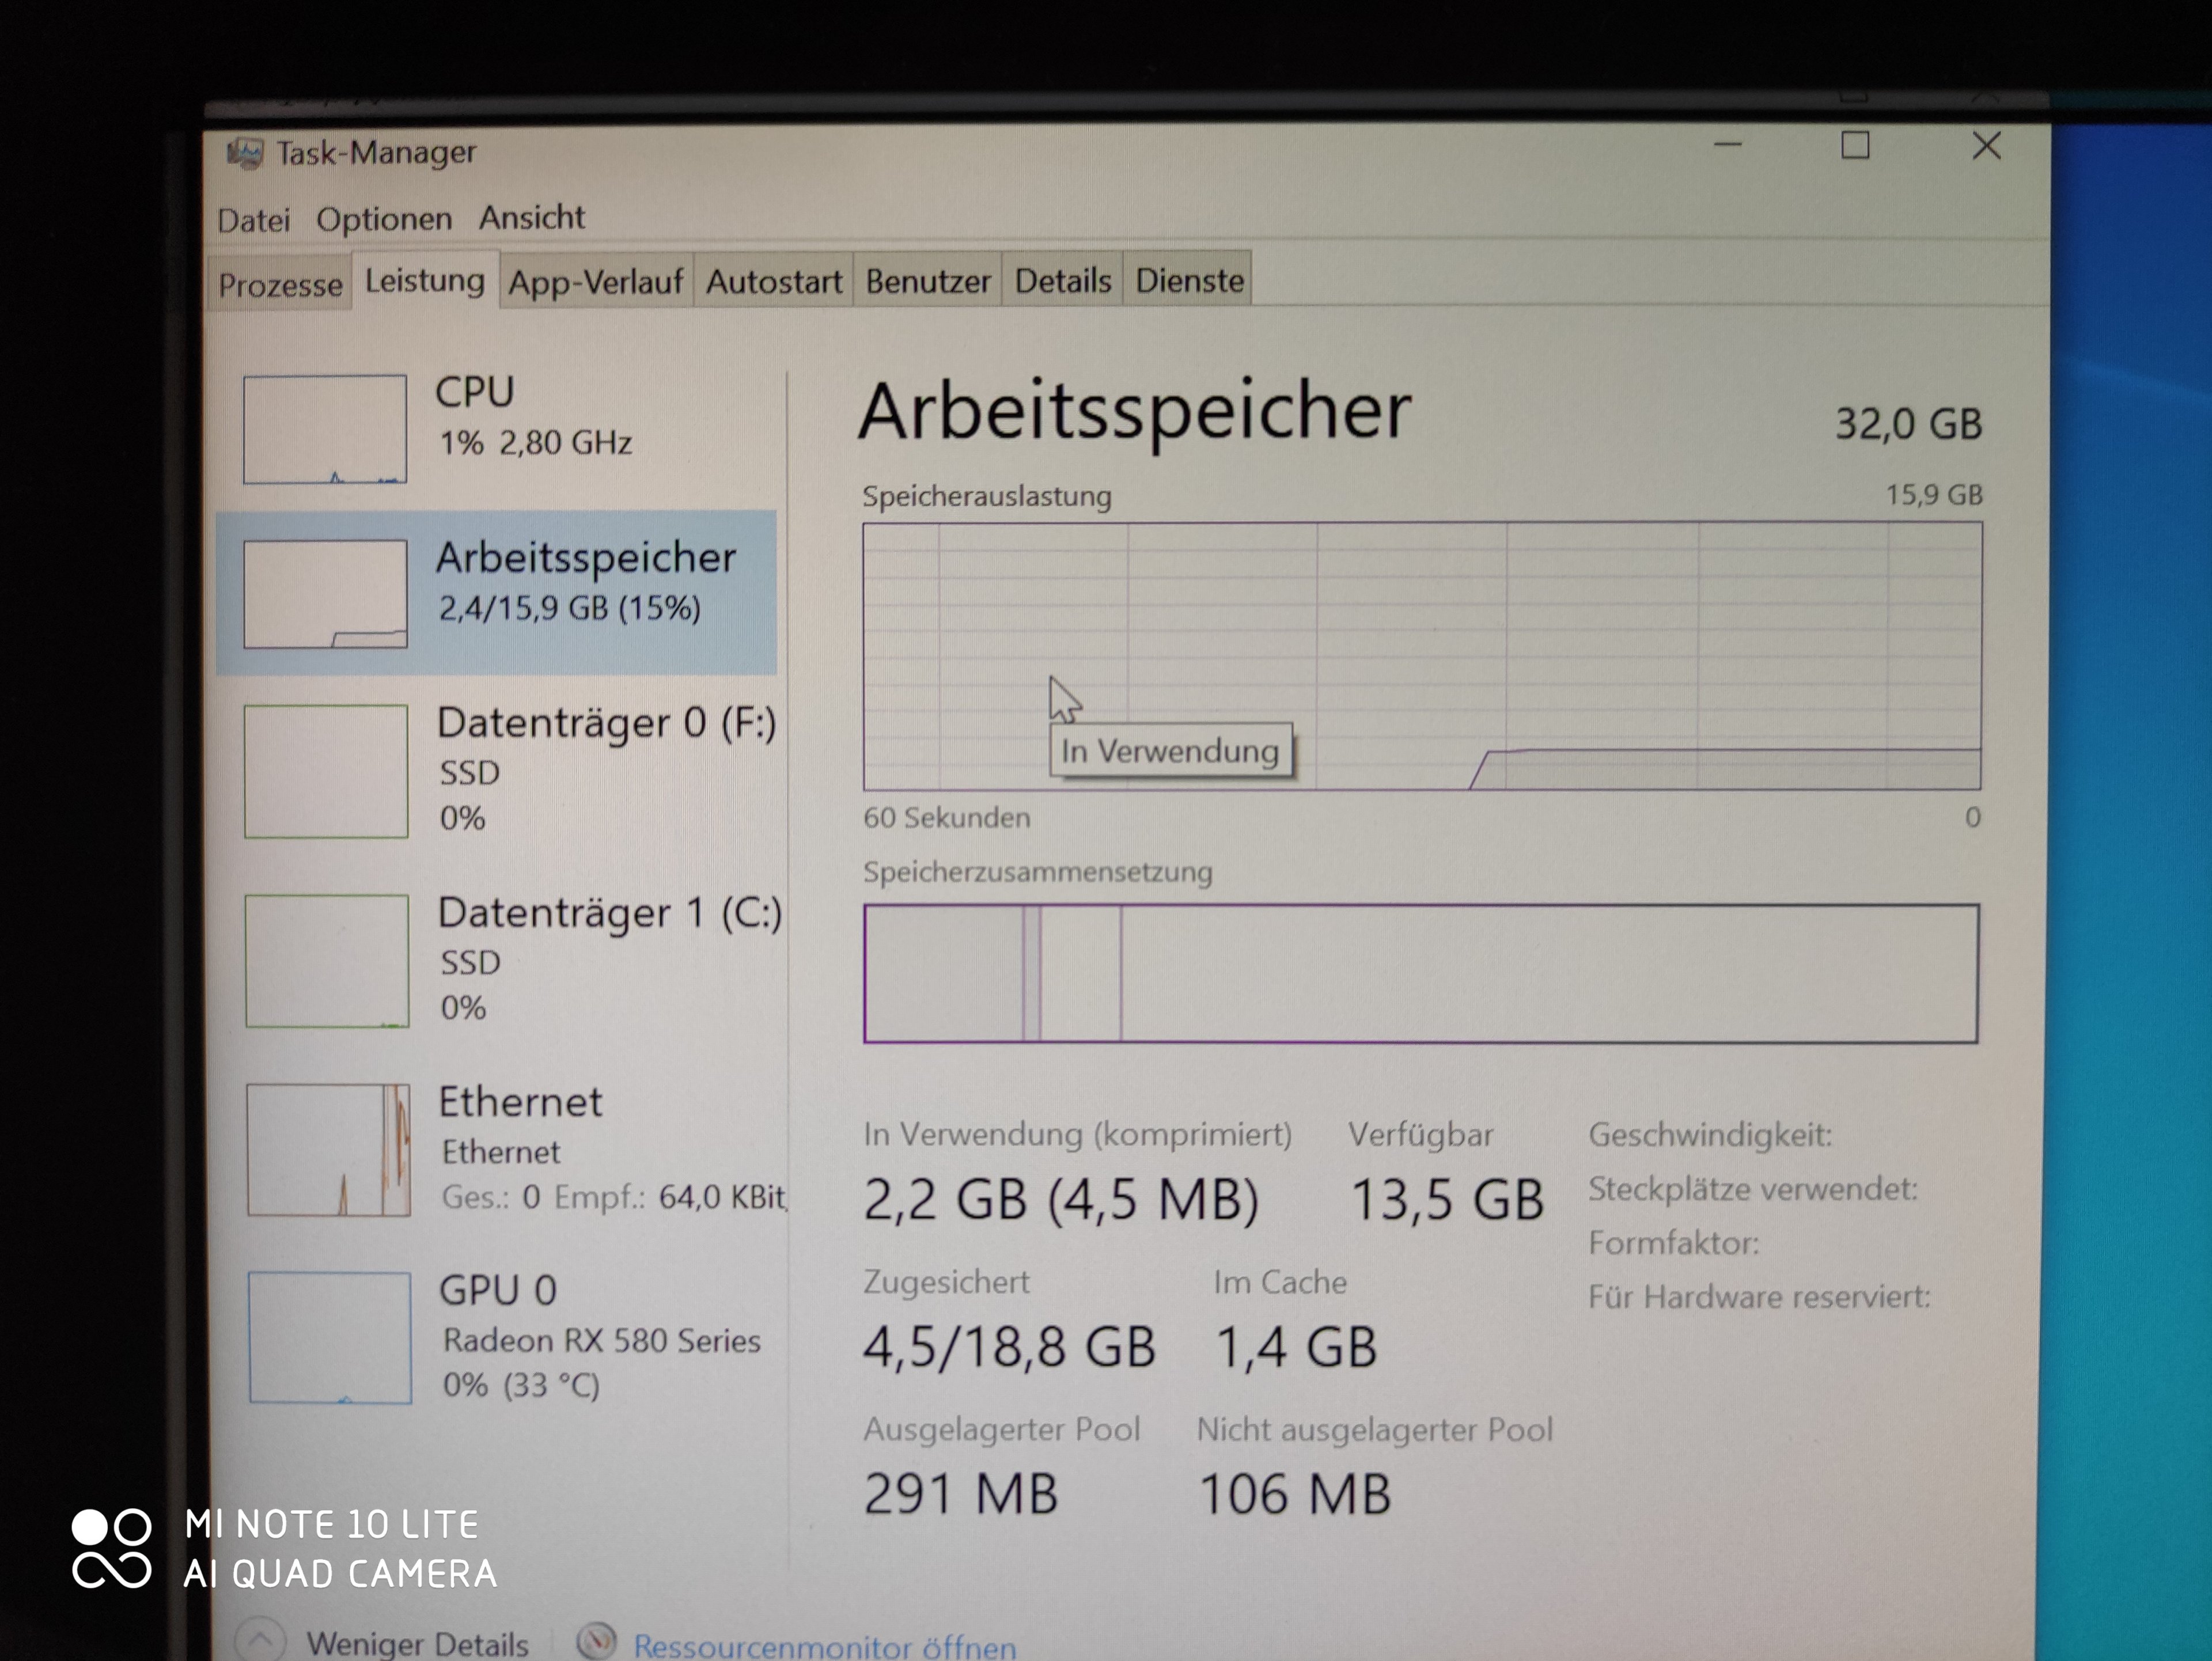2212x1661 pixels.
Task: Select GPU 0 Radeon RX 580 entry
Action: tap(600, 1339)
